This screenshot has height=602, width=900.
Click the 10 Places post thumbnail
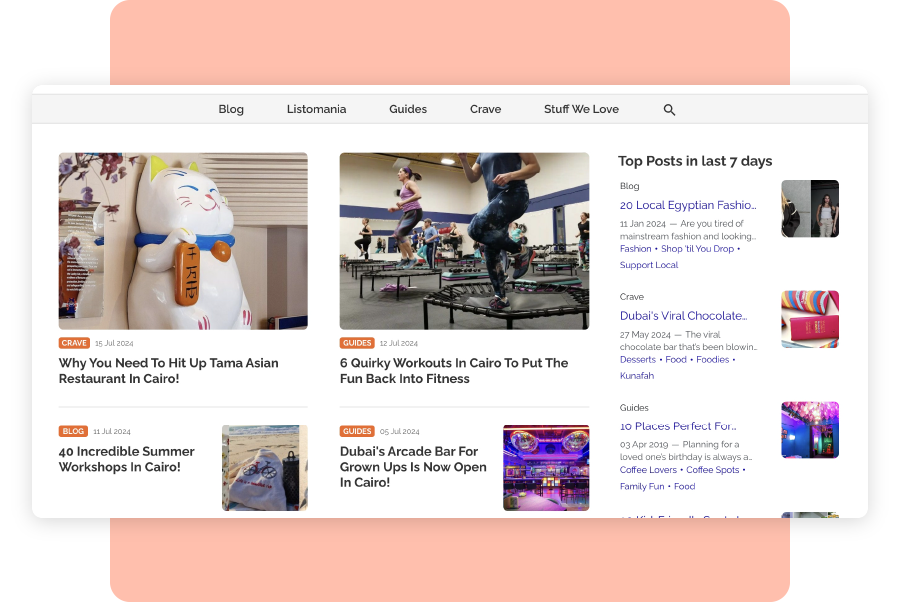[x=810, y=430]
